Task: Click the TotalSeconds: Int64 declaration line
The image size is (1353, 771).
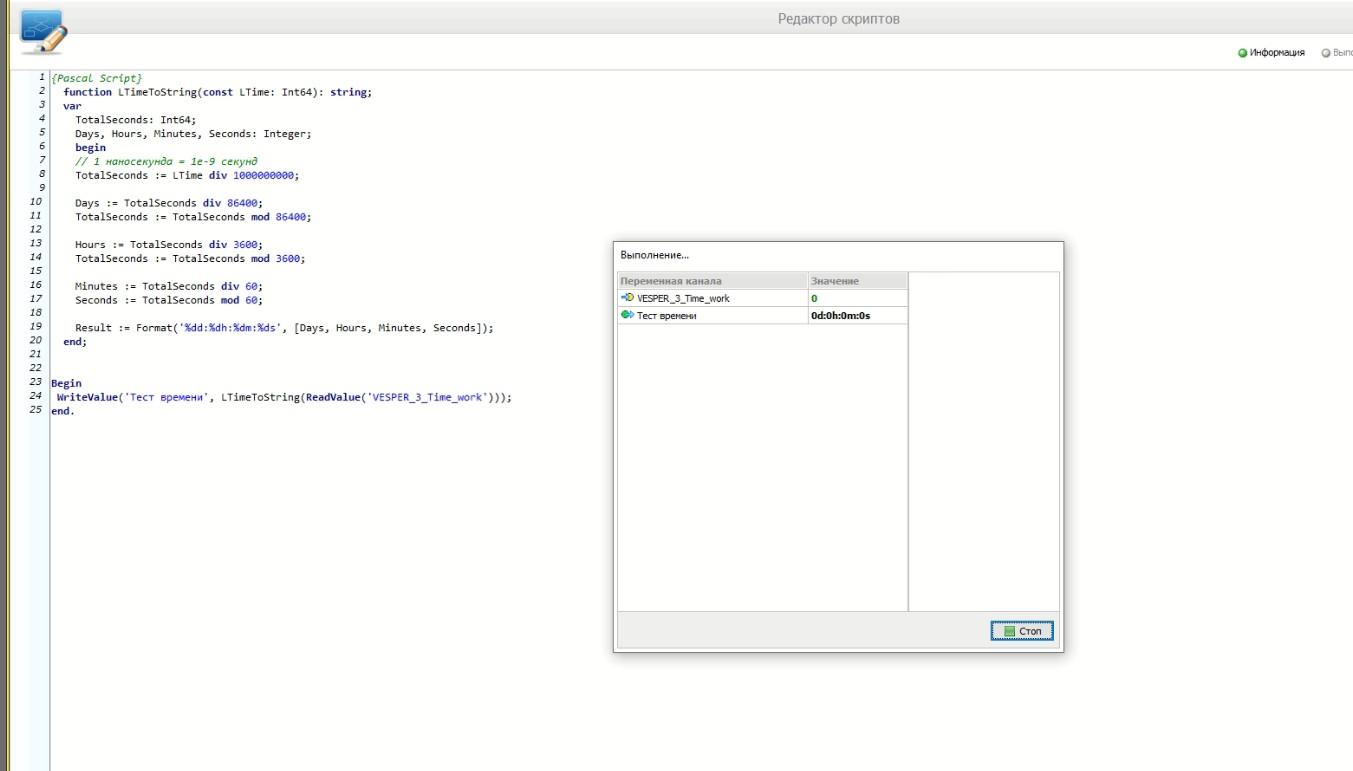Action: (x=136, y=119)
